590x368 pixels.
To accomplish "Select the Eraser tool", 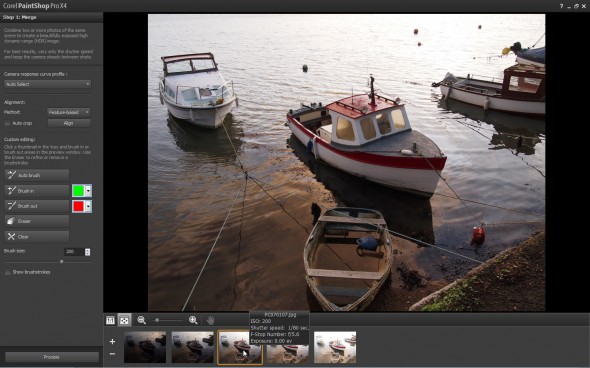I will 37,221.
